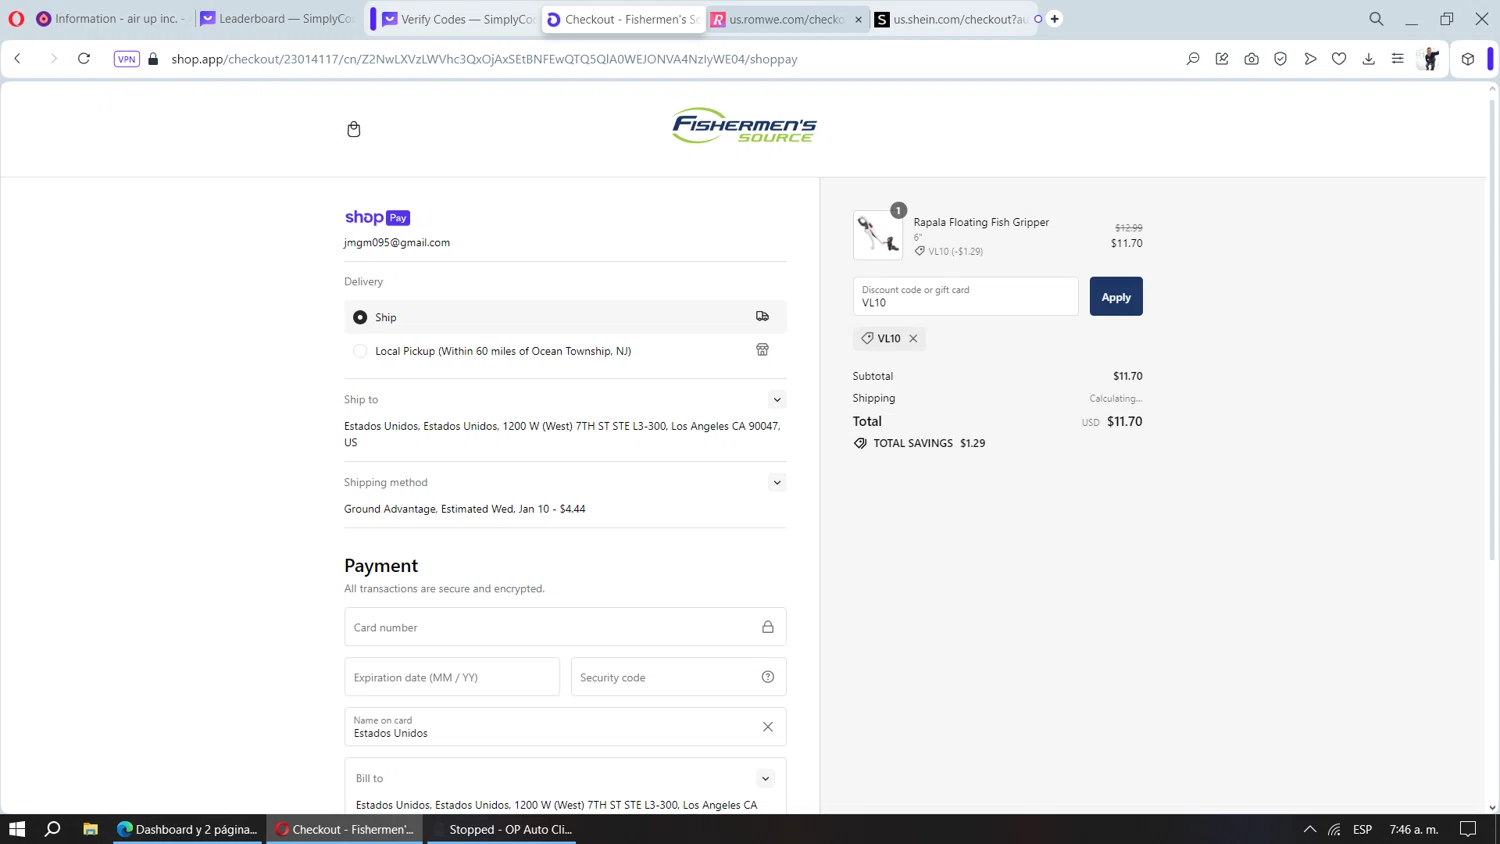Click the forward navigation arrow
The width and height of the screenshot is (1500, 844).
(x=53, y=59)
